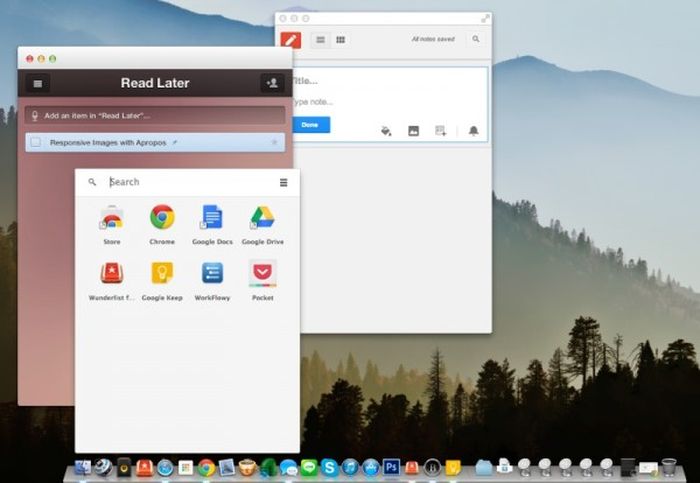The height and width of the screenshot is (483, 700).
Task: Open Chrome from the Dock
Action: pyautogui.click(x=206, y=468)
